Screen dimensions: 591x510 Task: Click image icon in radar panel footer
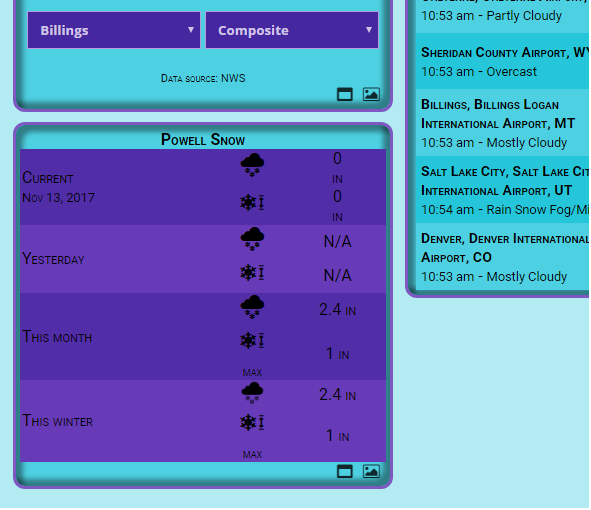(371, 94)
